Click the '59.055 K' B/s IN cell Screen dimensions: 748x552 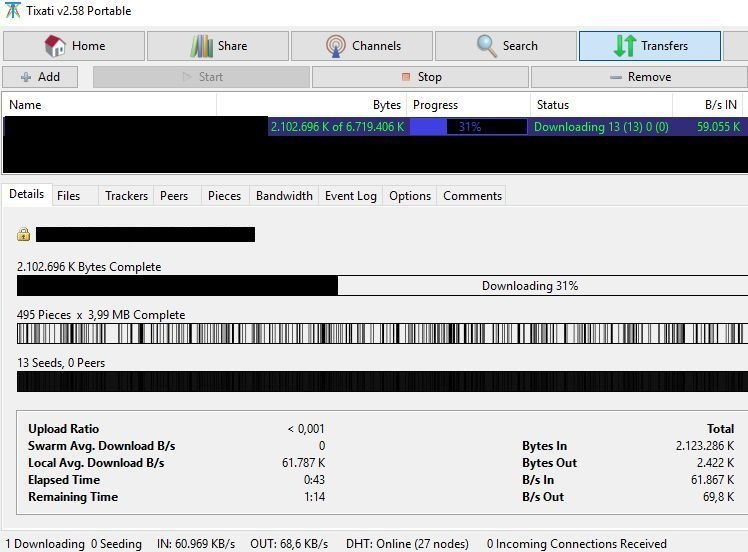click(x=718, y=127)
